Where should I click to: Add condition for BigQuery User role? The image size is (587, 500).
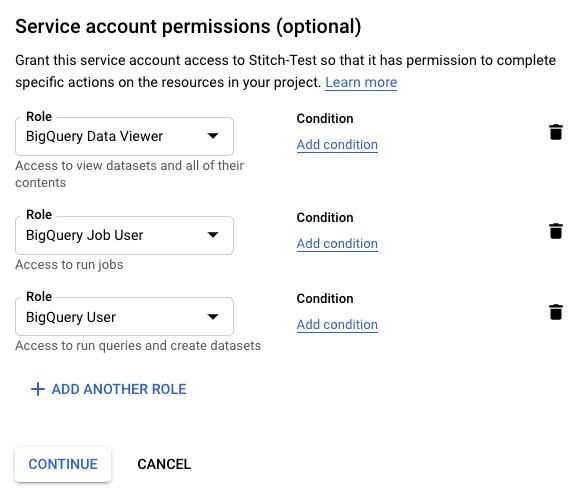[337, 324]
